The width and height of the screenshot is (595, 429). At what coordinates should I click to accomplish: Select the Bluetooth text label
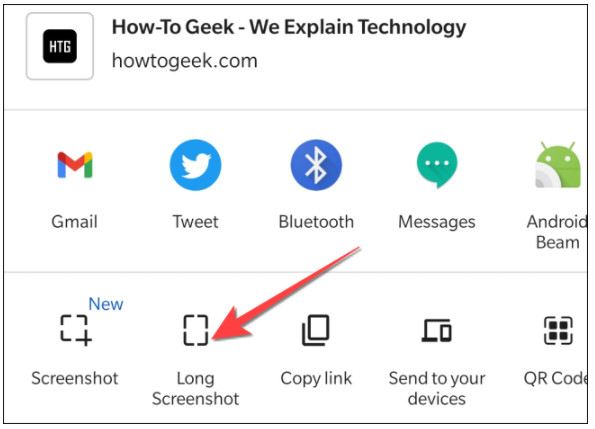click(x=316, y=222)
